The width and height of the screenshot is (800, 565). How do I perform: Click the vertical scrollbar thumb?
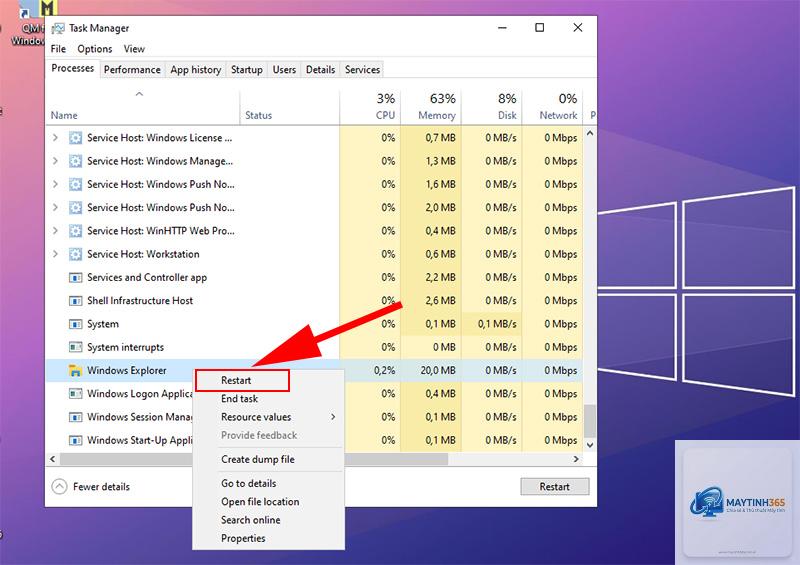590,421
